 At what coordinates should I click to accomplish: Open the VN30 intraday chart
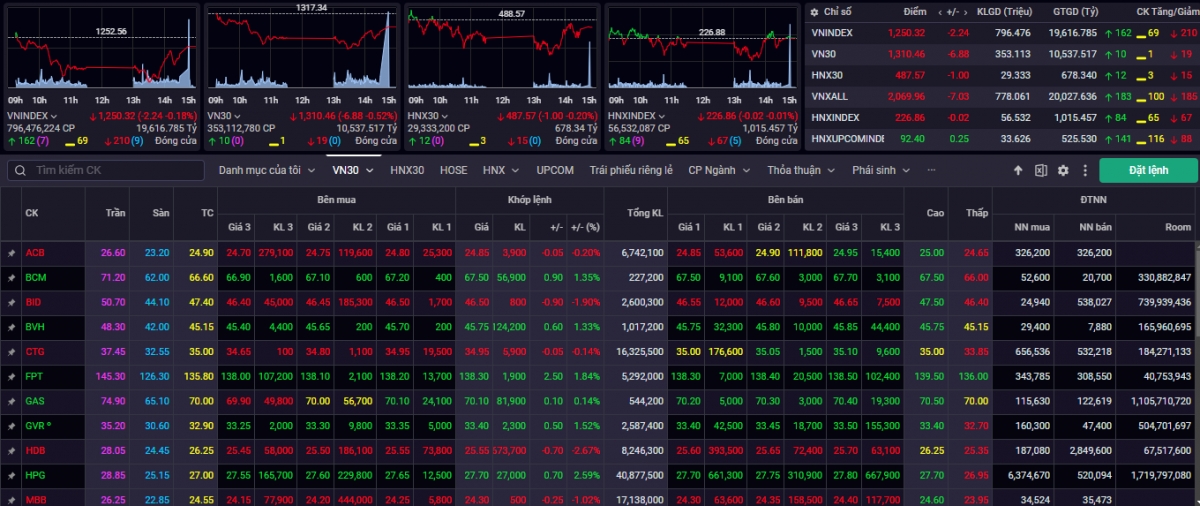(x=301, y=49)
